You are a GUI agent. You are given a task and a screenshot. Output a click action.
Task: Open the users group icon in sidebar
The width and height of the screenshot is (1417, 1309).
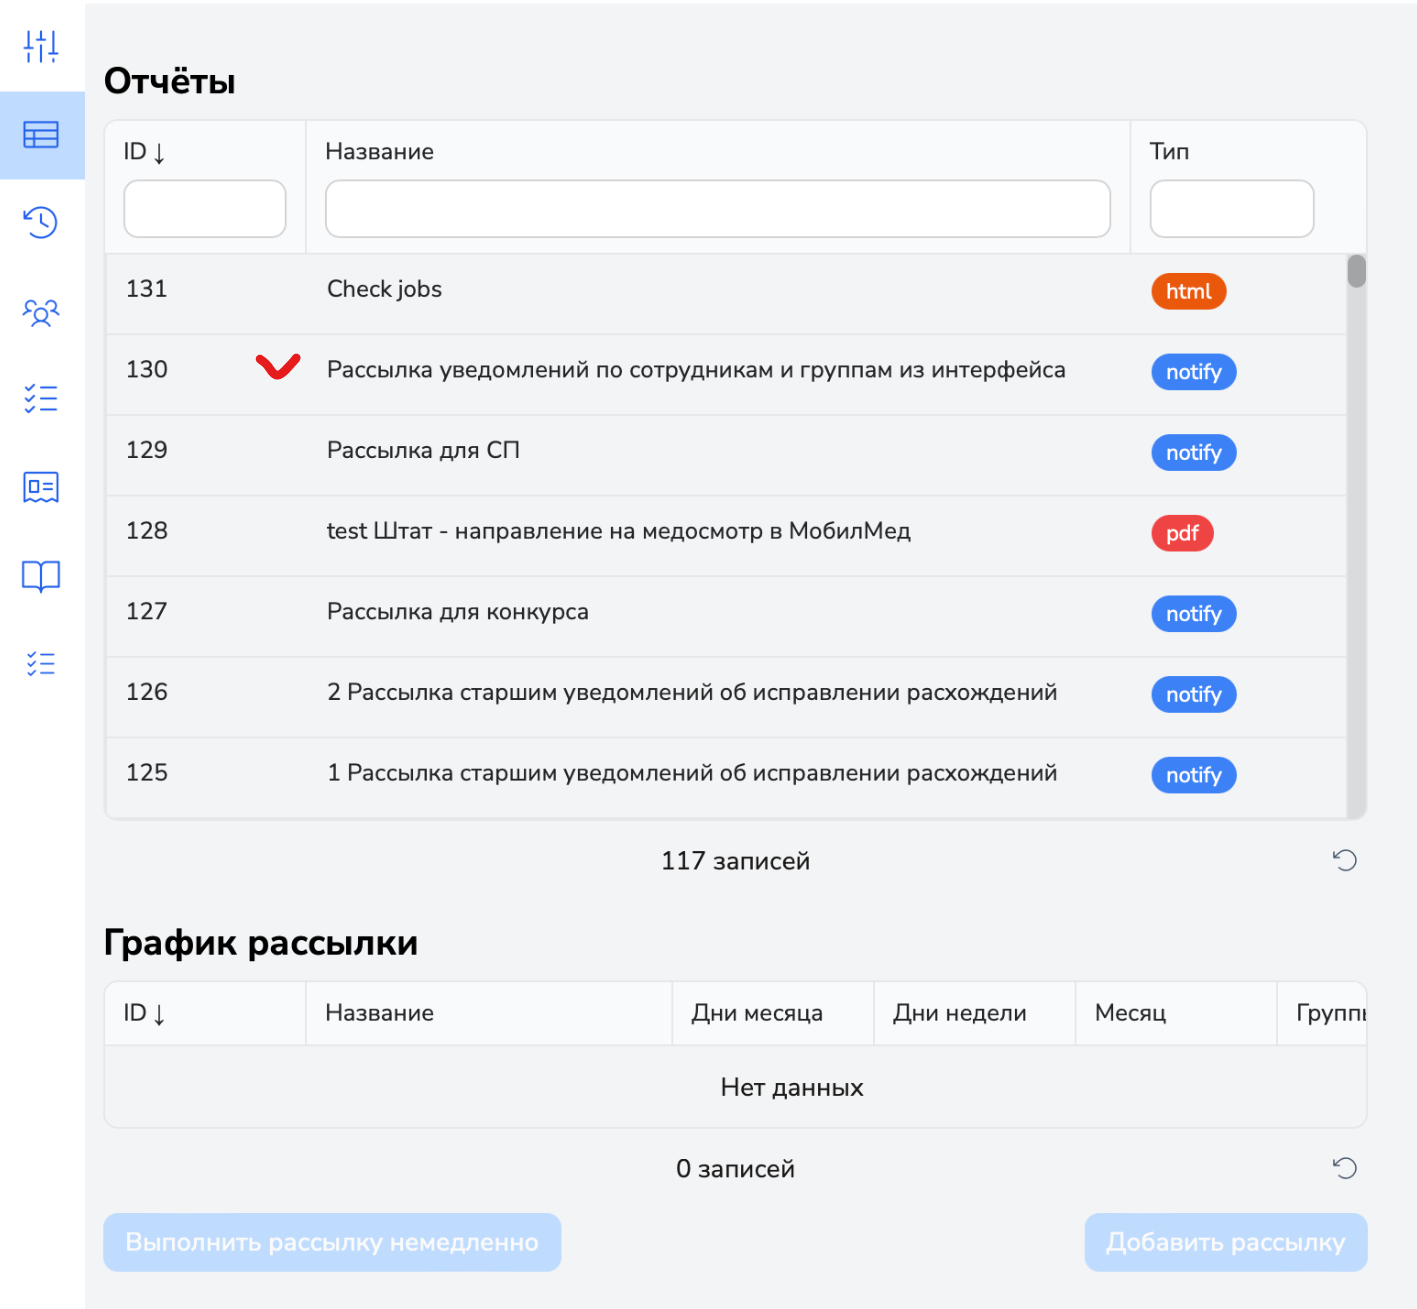pyautogui.click(x=41, y=313)
